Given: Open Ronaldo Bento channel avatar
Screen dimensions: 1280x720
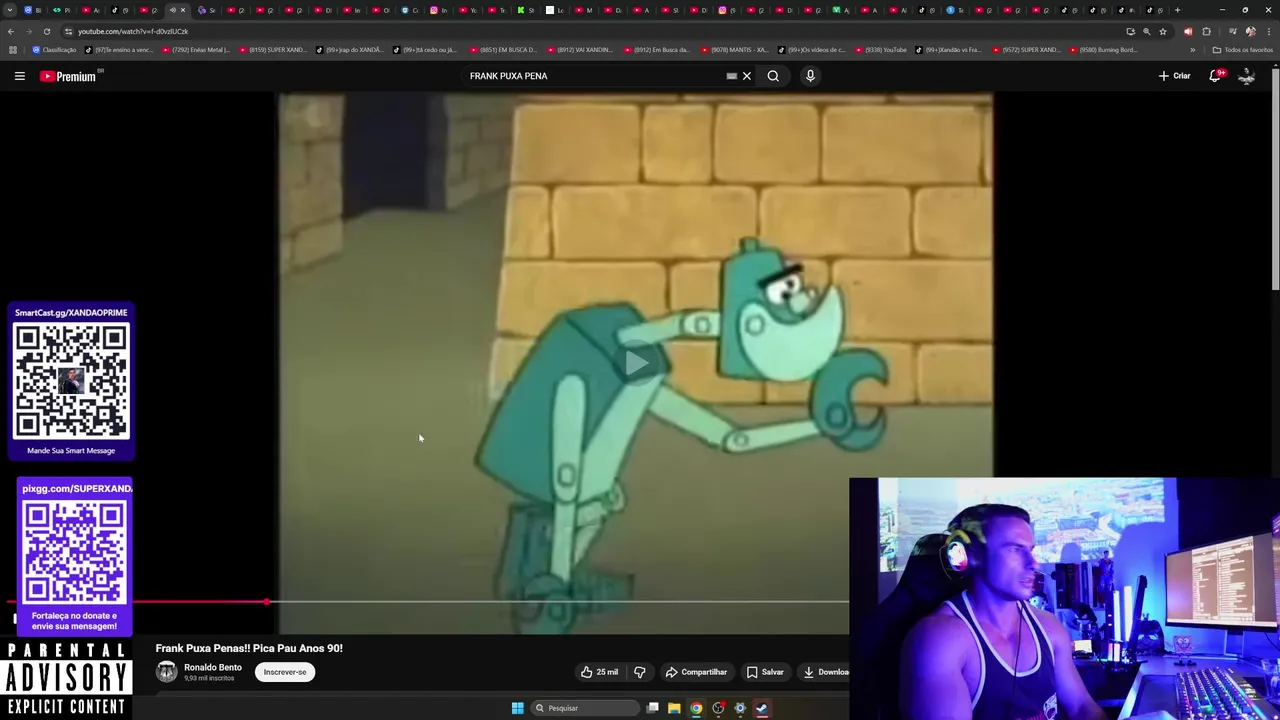Looking at the screenshot, I should click(167, 672).
